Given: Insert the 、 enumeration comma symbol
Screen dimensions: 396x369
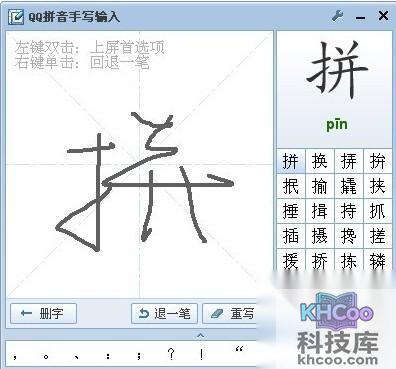Looking at the screenshot, I should point(77,357).
